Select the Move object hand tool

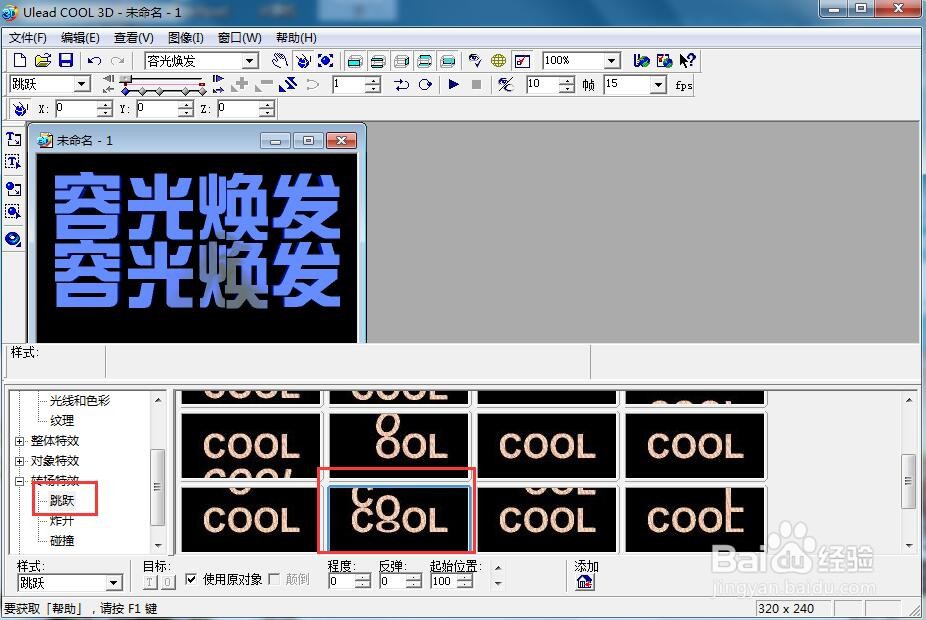pos(280,60)
